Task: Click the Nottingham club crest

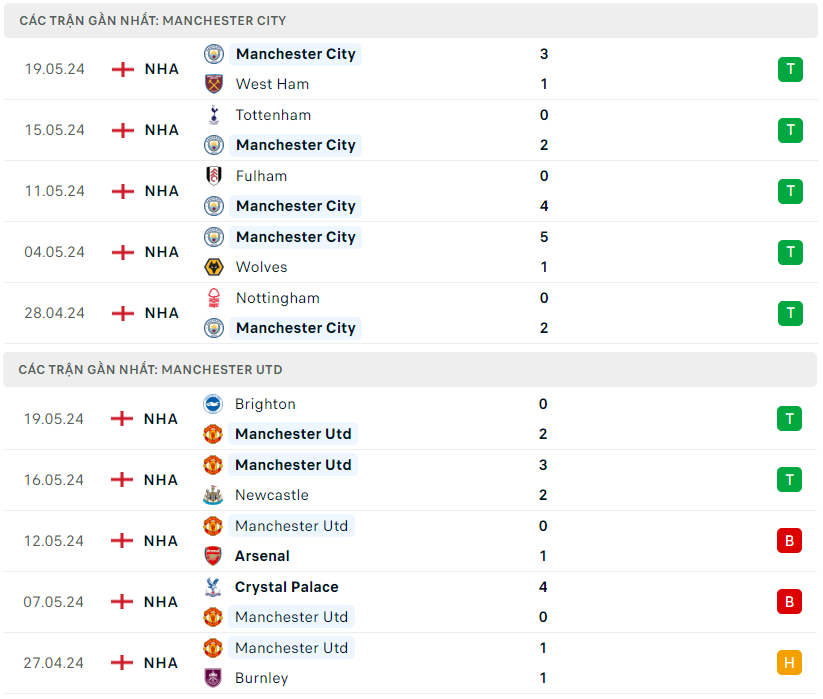Action: tap(213, 298)
